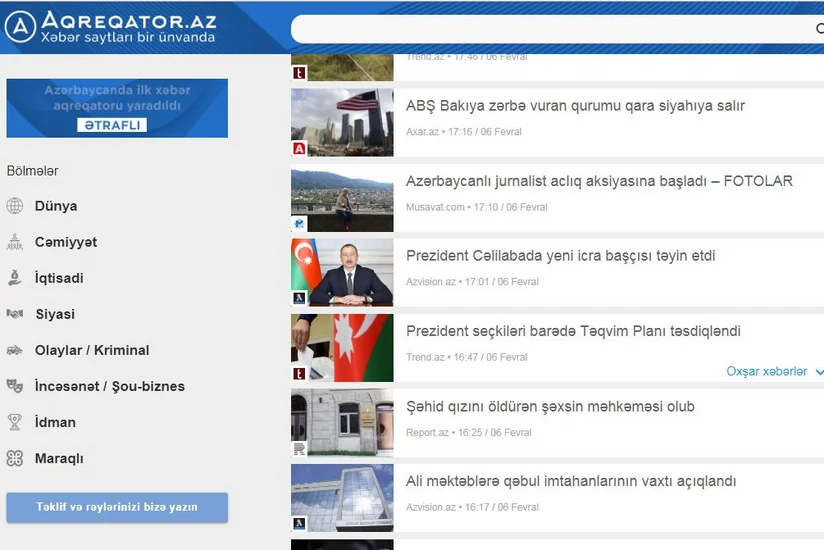This screenshot has width=824, height=550.
Task: Click the Aqreqator.az circular logo icon
Action: pyautogui.click(x=20, y=26)
